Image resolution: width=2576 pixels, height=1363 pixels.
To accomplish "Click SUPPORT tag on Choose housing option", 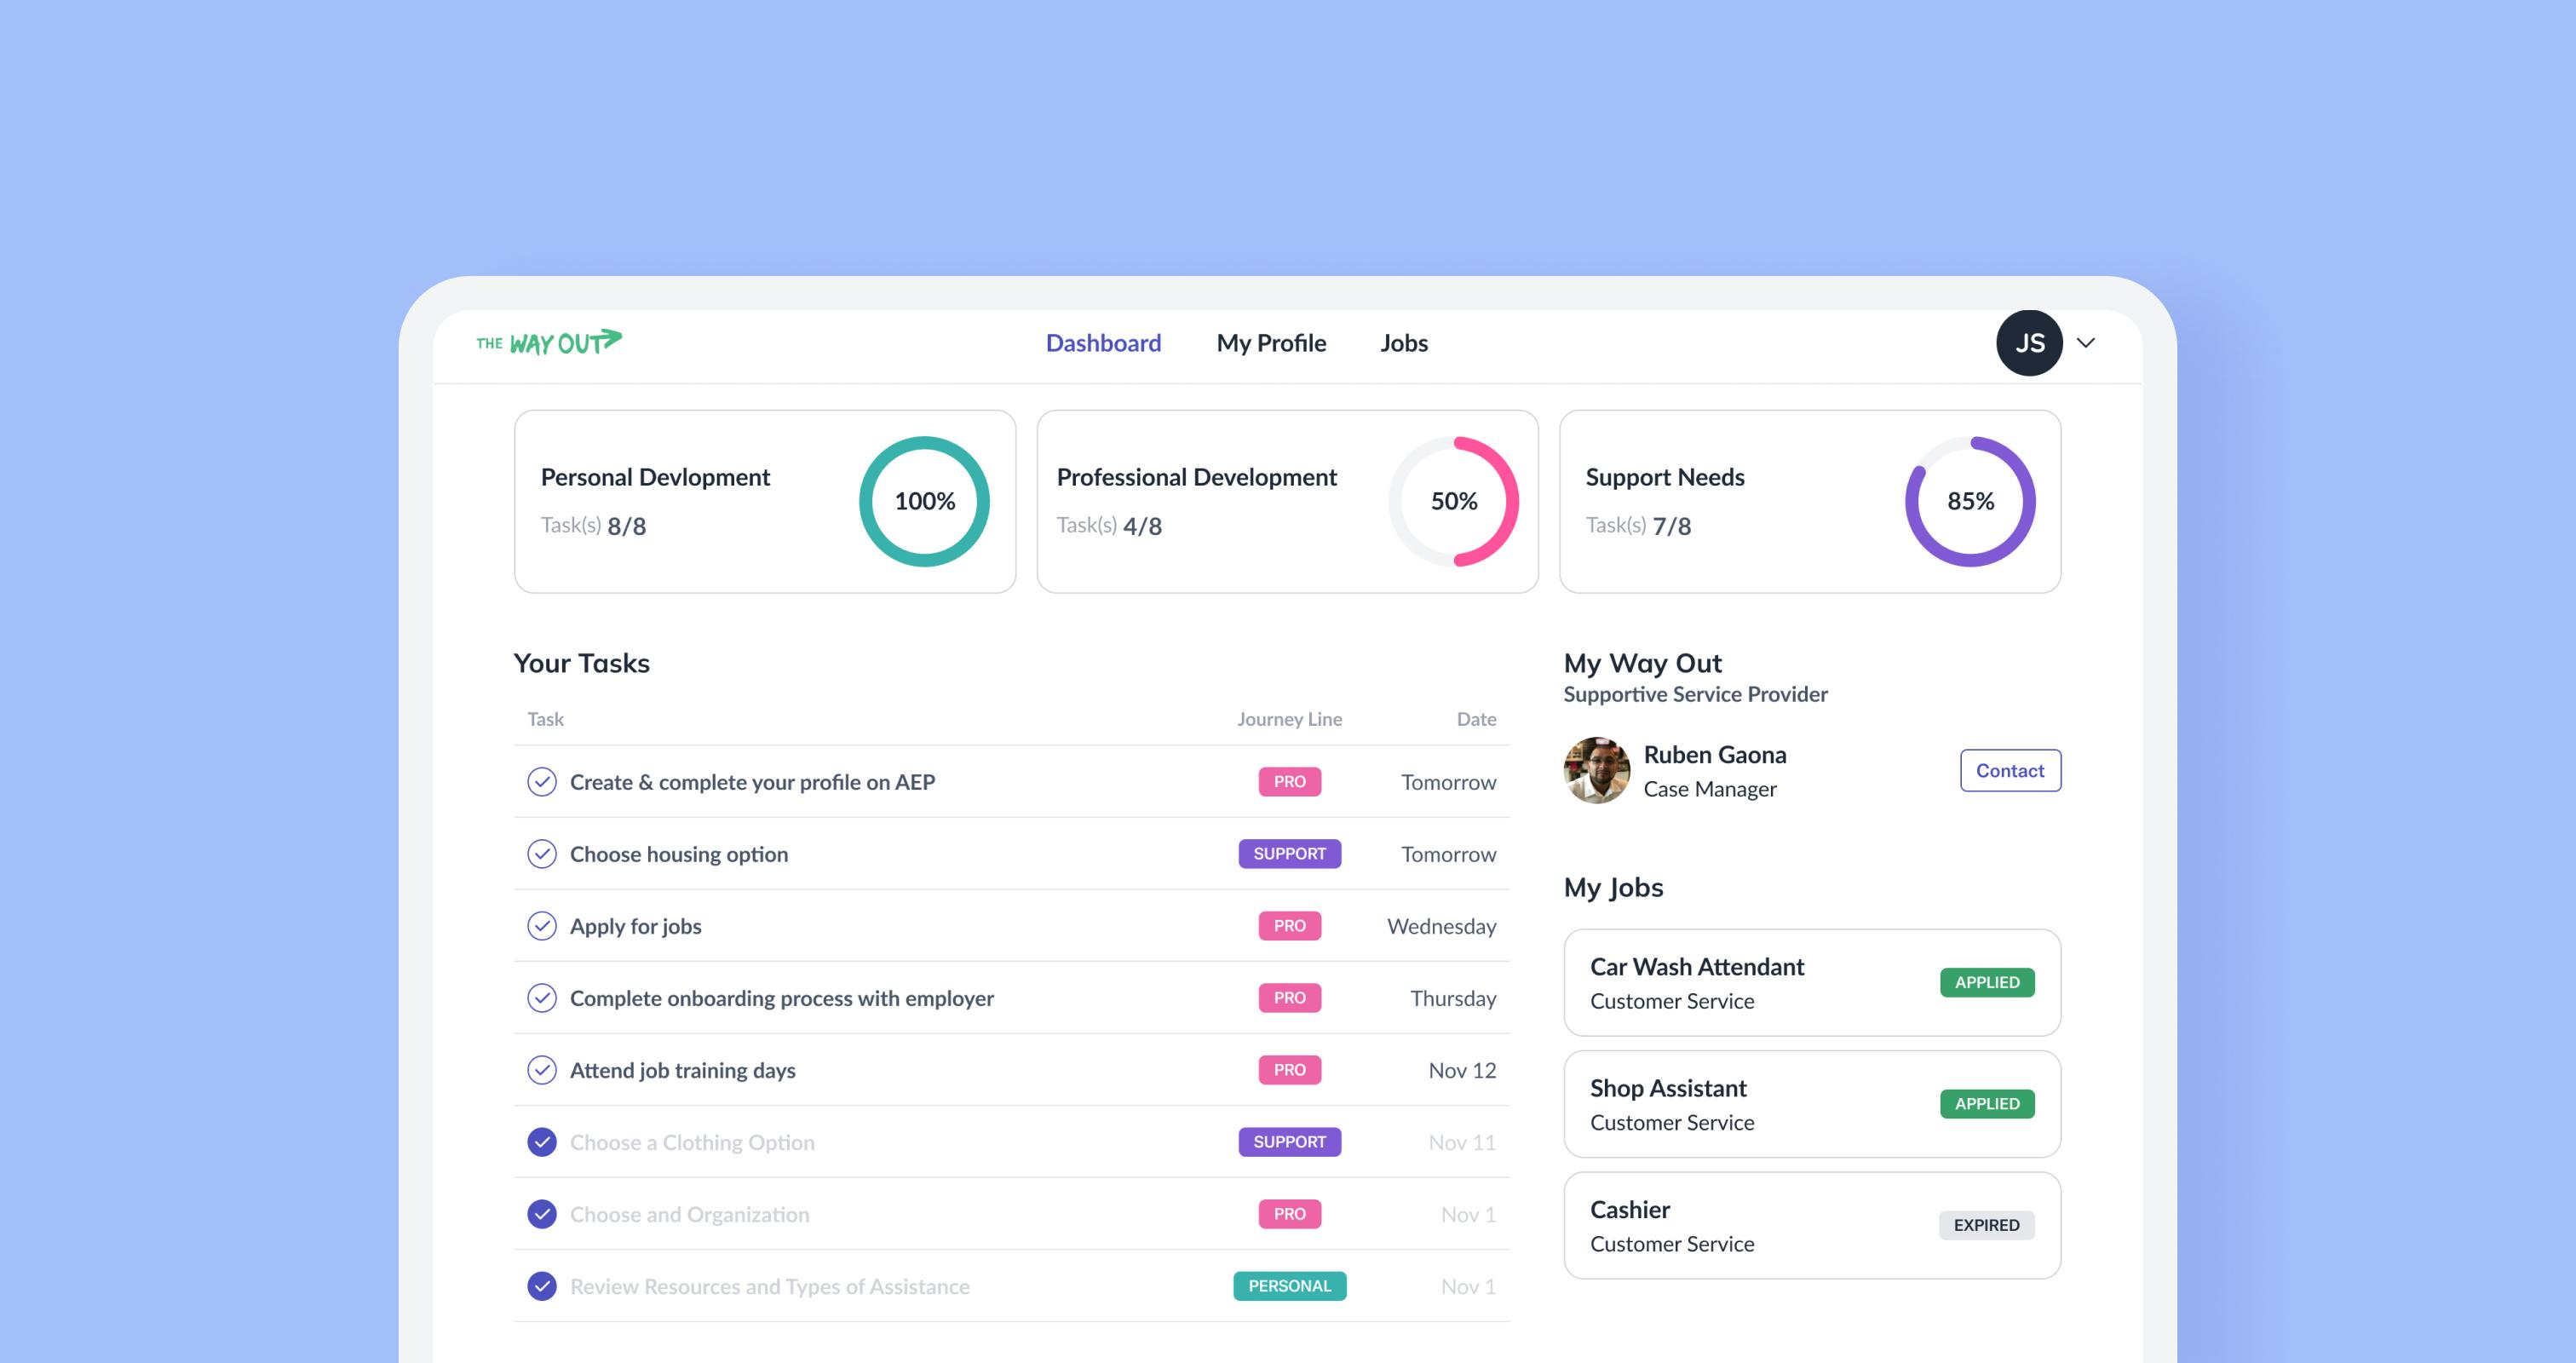I will 1289,854.
